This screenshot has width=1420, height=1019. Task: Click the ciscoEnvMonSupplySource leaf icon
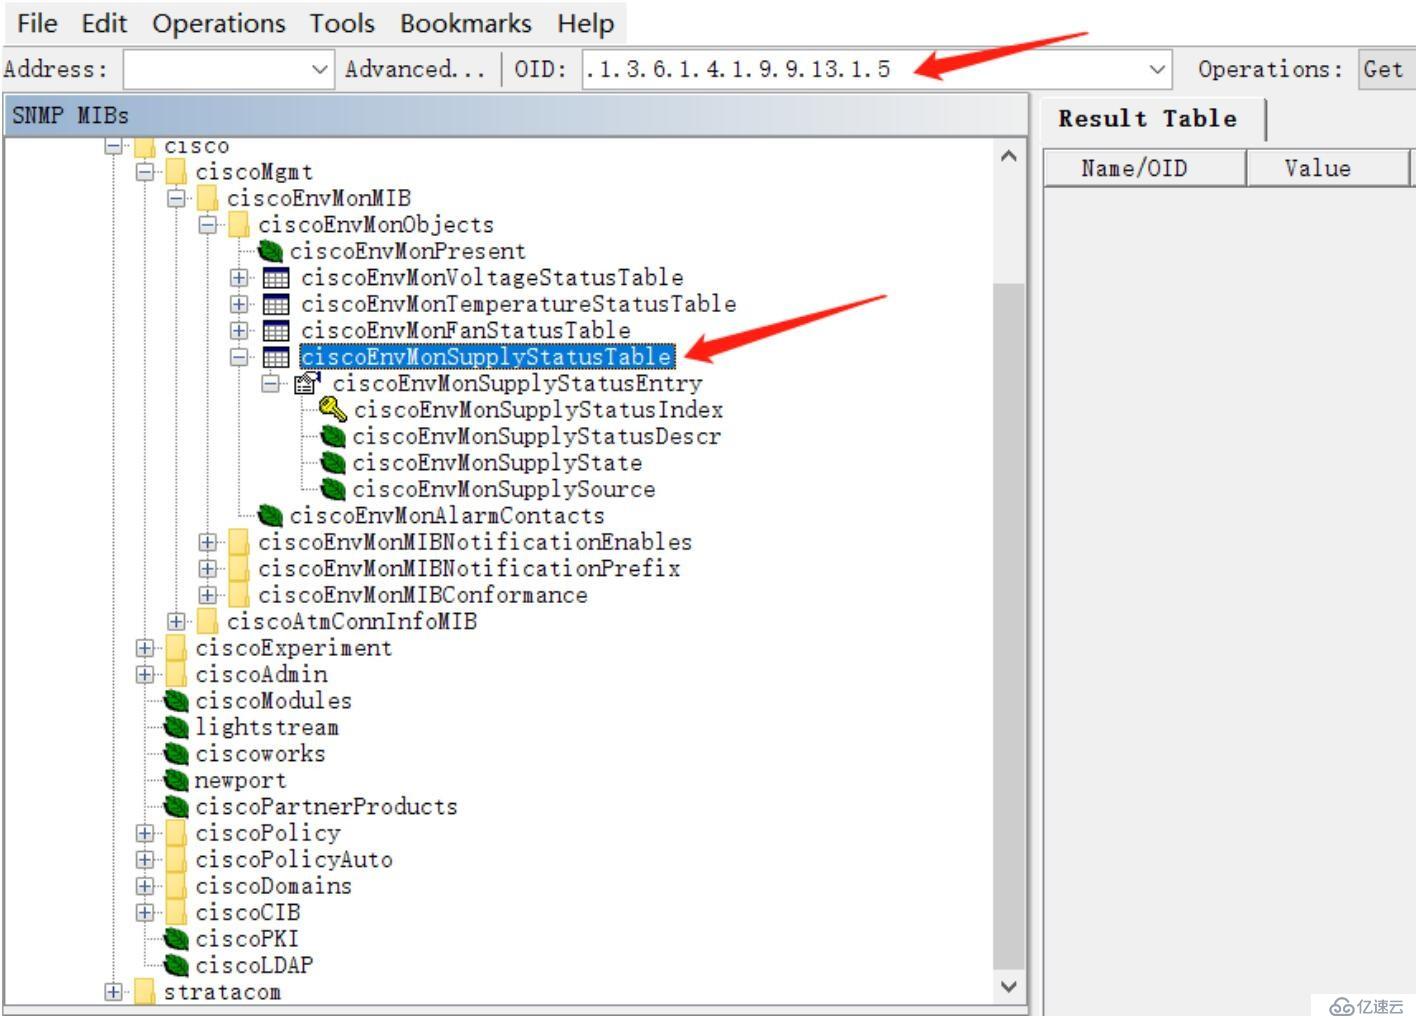point(333,490)
